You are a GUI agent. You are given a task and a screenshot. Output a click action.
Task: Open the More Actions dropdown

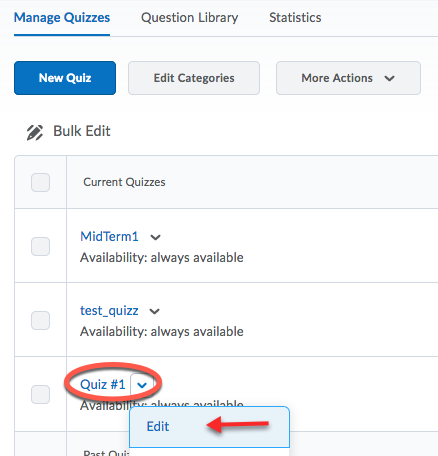coord(348,78)
